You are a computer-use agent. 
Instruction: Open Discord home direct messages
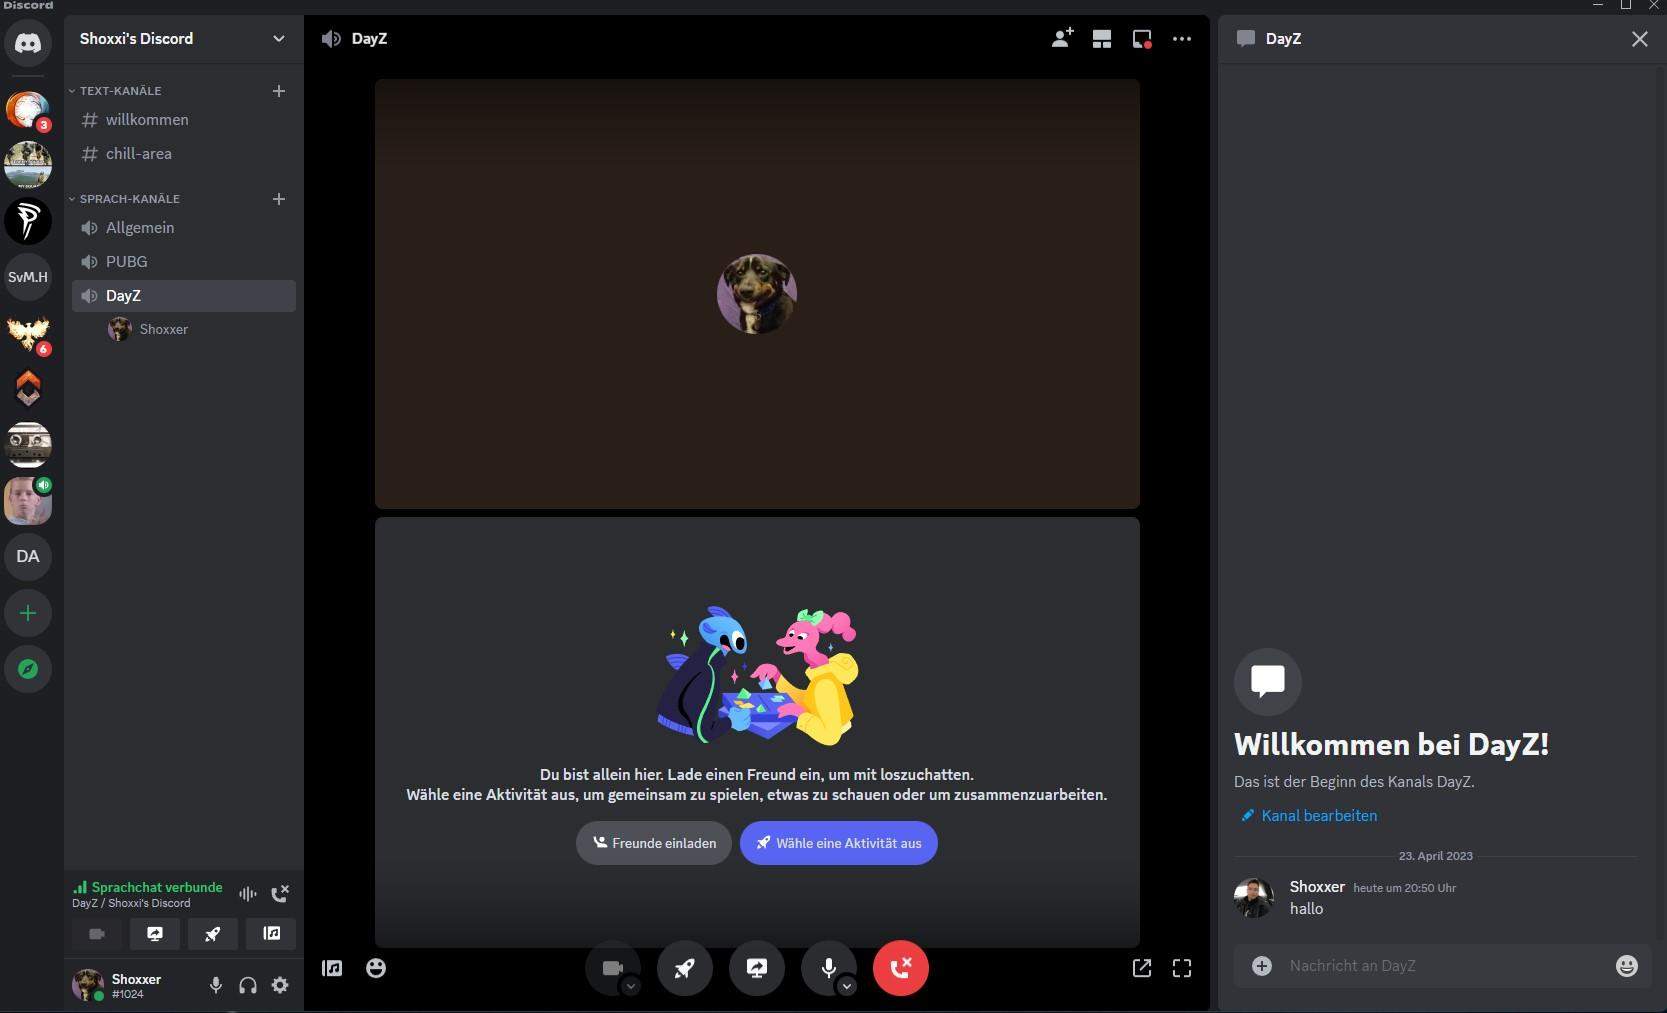28,44
